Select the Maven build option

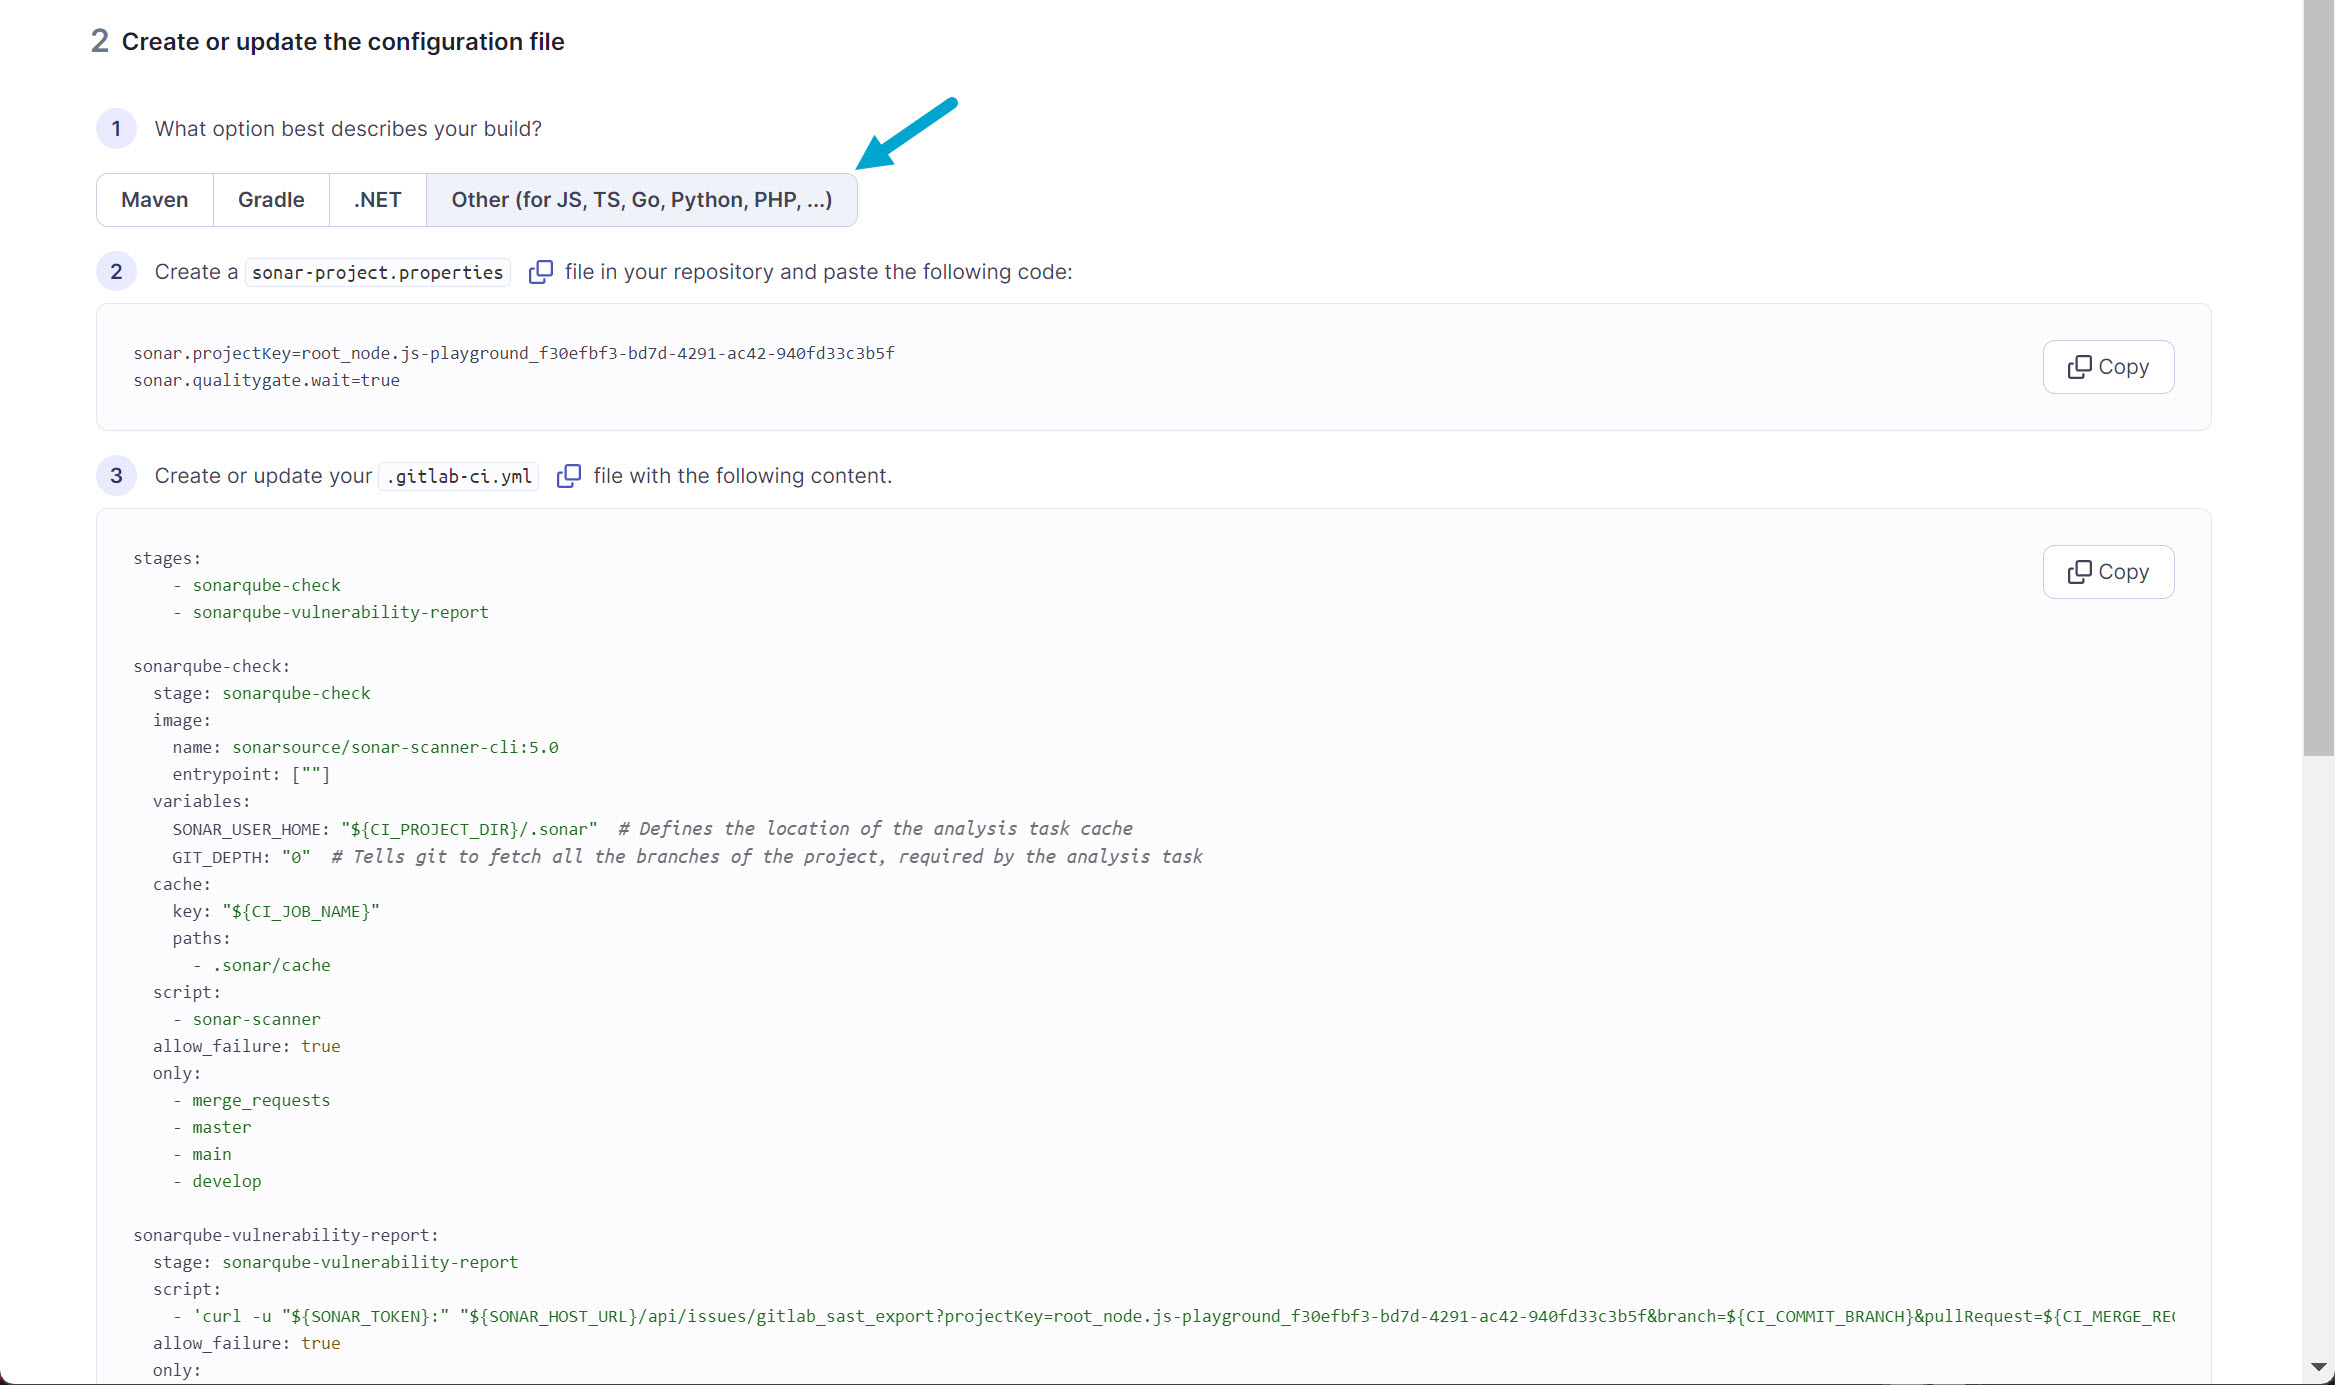click(x=154, y=199)
